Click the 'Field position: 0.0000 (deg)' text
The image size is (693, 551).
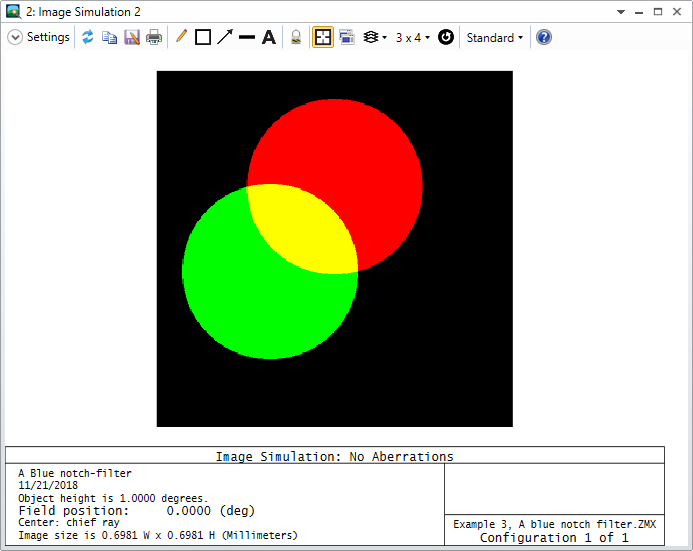coord(137,511)
